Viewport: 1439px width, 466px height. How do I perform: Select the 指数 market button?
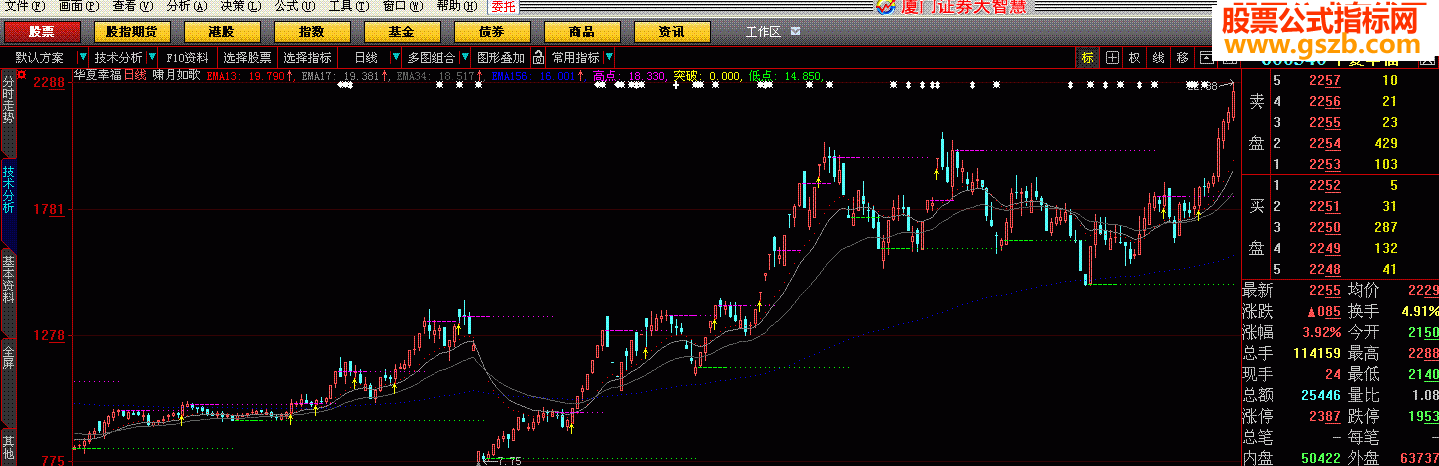pyautogui.click(x=312, y=32)
